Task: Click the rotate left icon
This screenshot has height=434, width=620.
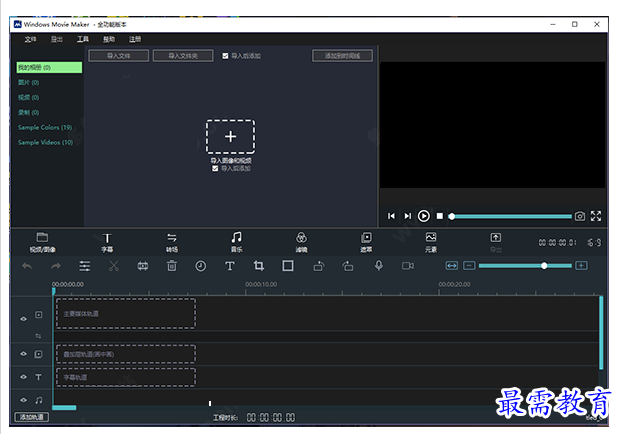Action: (319, 266)
